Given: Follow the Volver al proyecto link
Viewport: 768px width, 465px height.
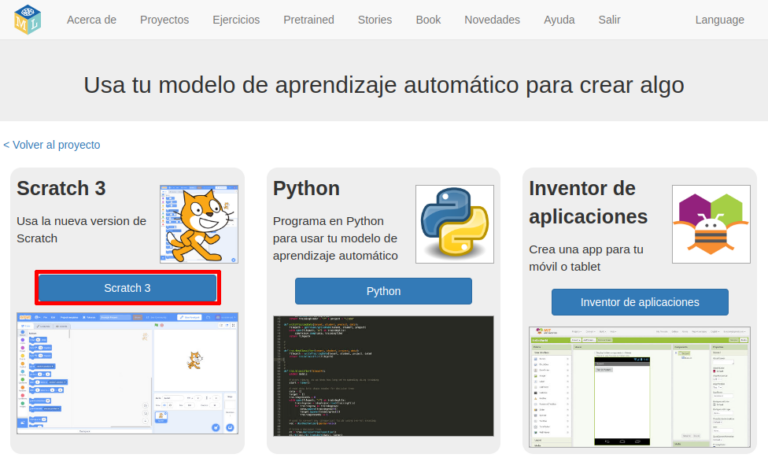Looking at the screenshot, I should (52, 145).
